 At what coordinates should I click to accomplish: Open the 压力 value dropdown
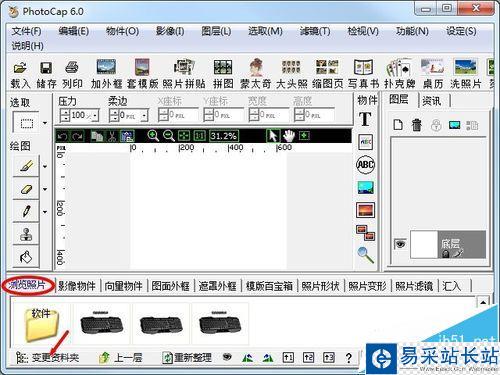click(x=95, y=116)
